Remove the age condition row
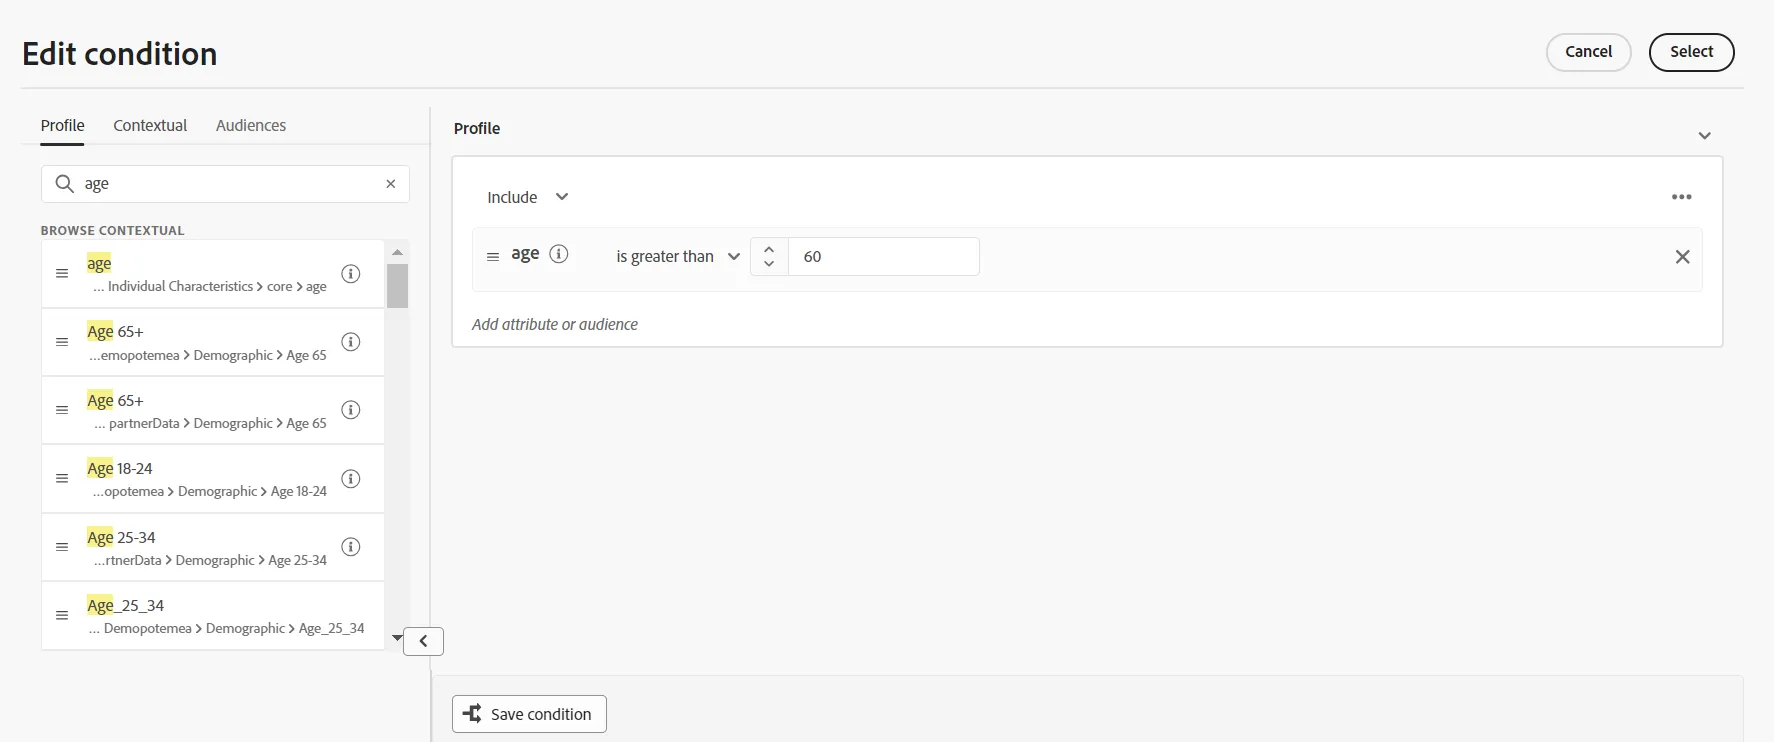The width and height of the screenshot is (1774, 742). pos(1683,257)
